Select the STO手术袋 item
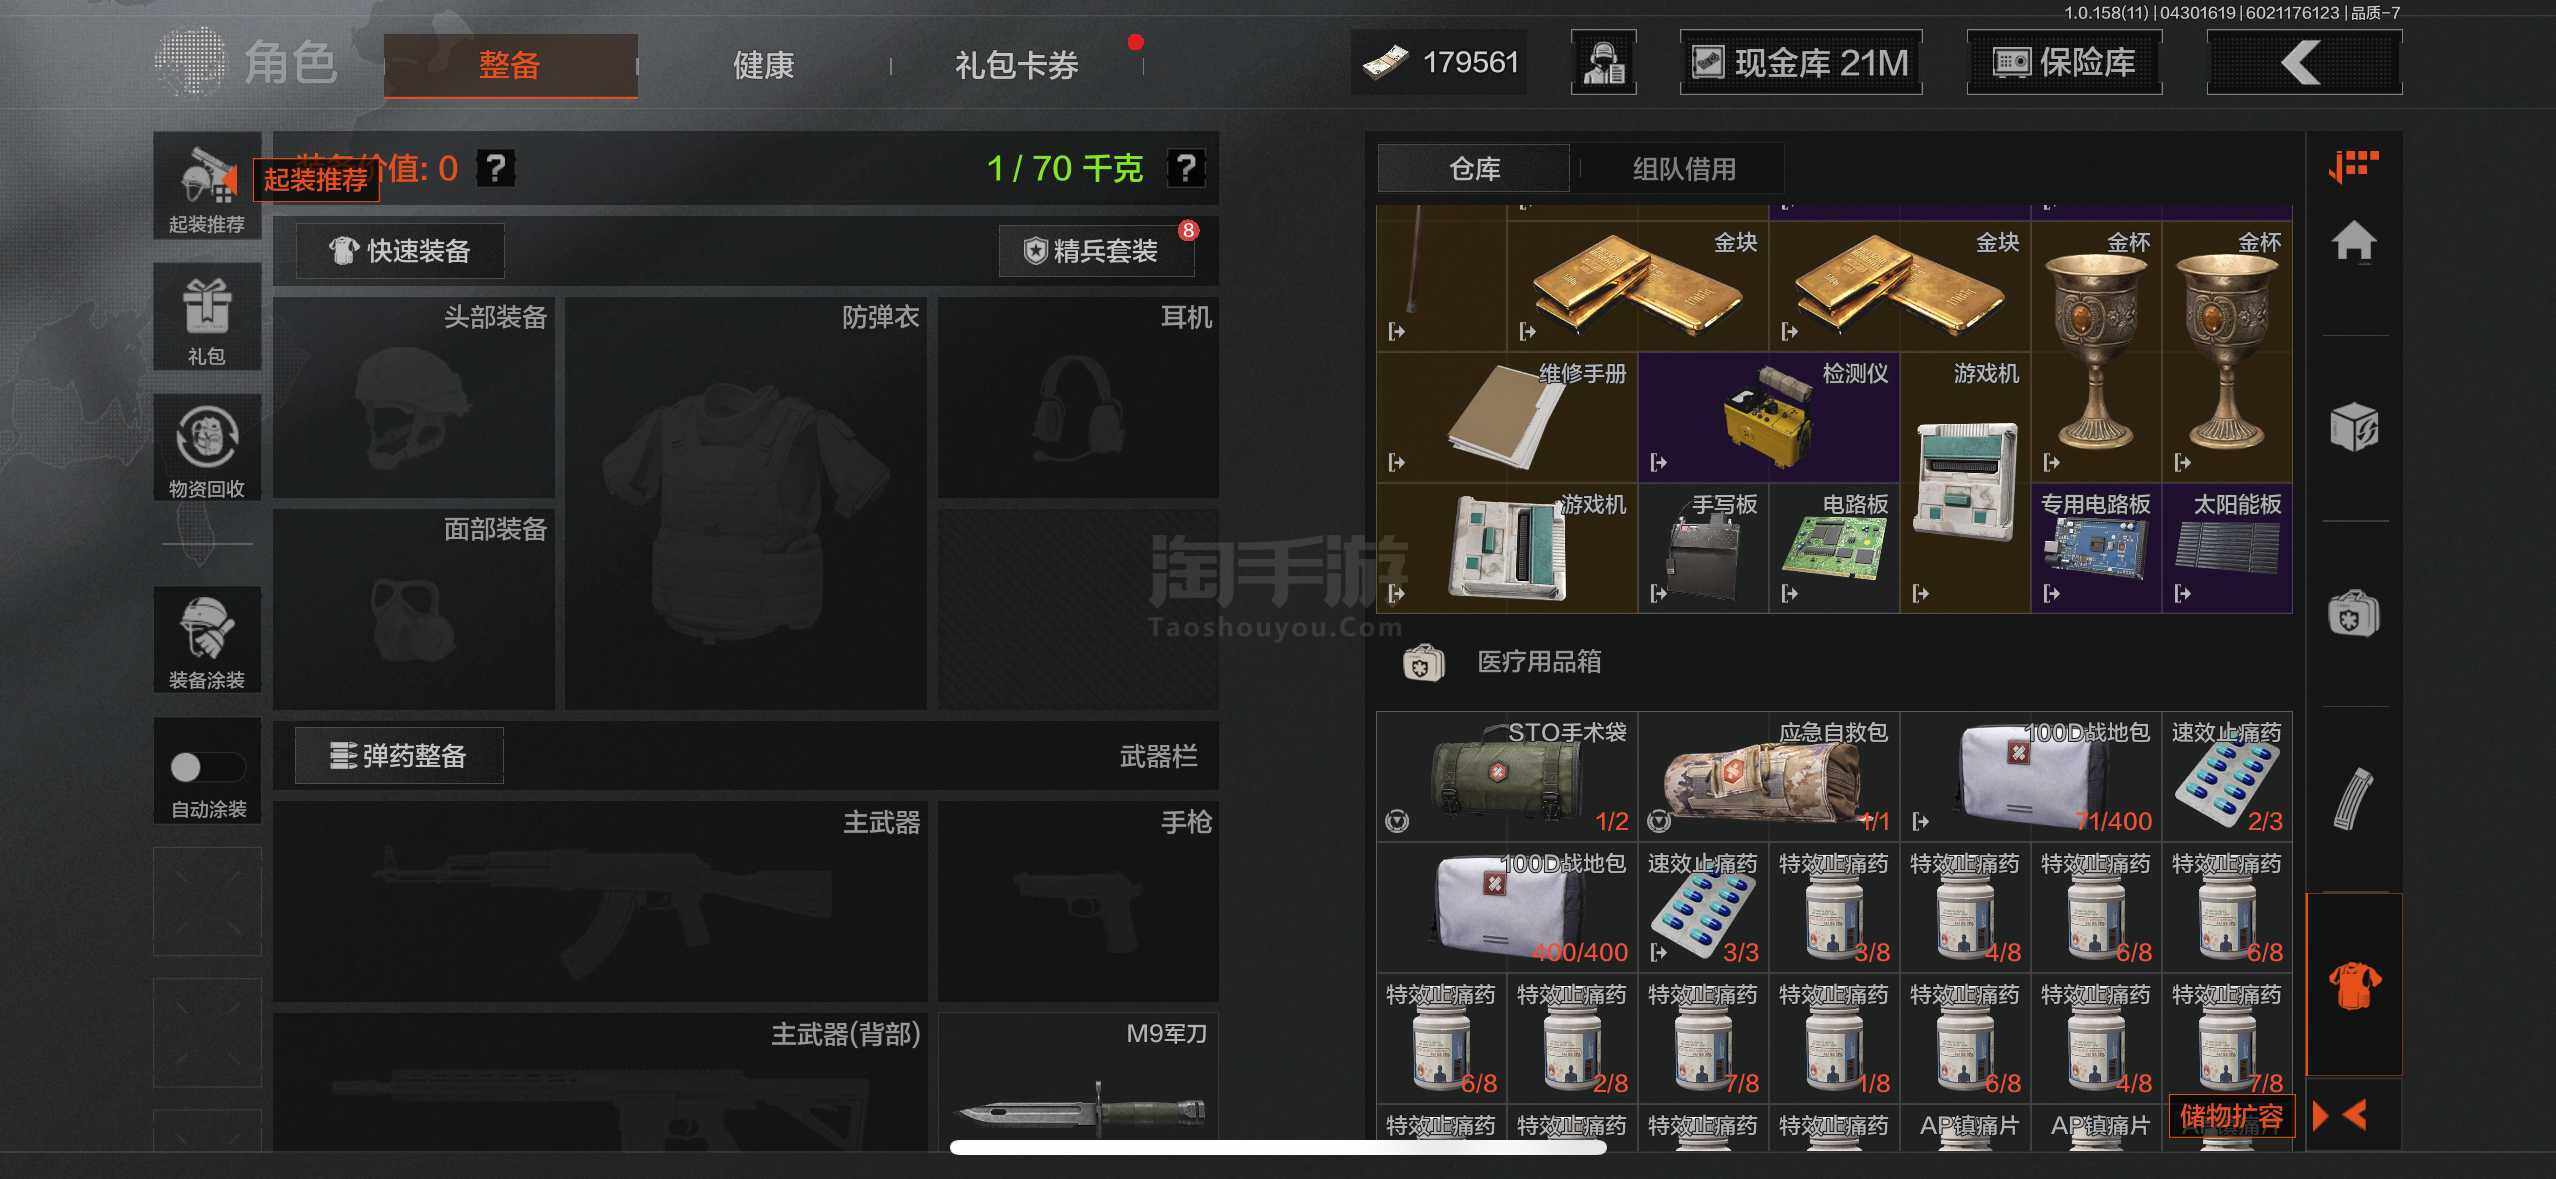 coord(1508,777)
